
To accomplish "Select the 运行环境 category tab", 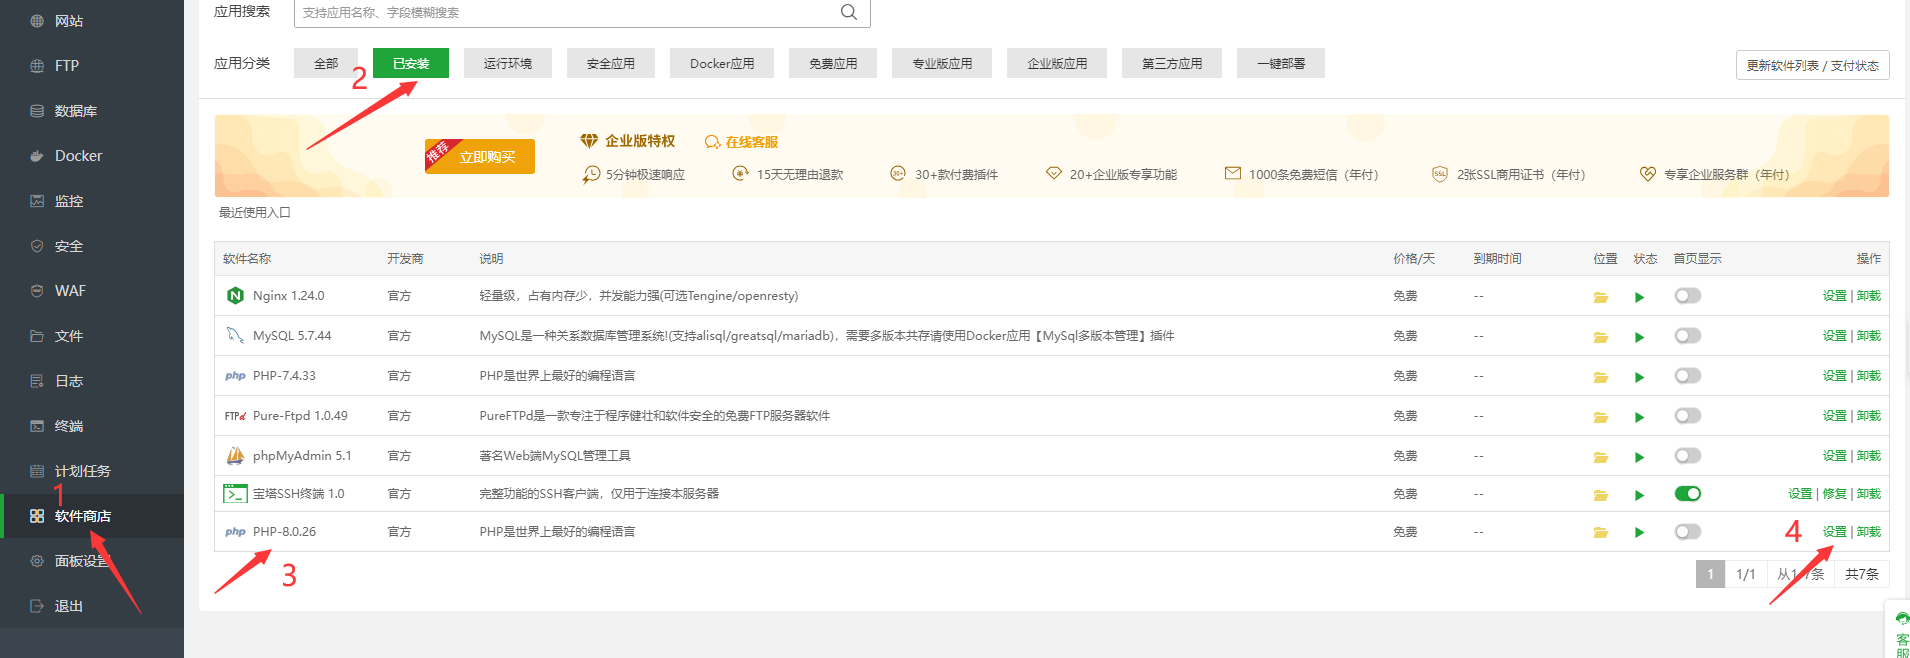I will tap(508, 63).
